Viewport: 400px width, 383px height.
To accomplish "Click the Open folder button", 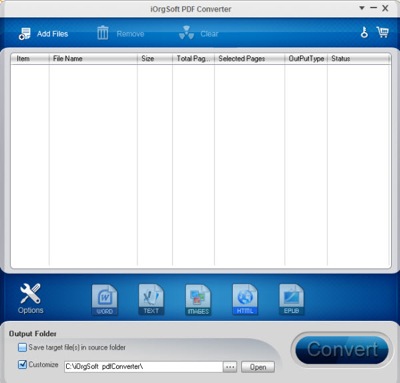I will [258, 367].
